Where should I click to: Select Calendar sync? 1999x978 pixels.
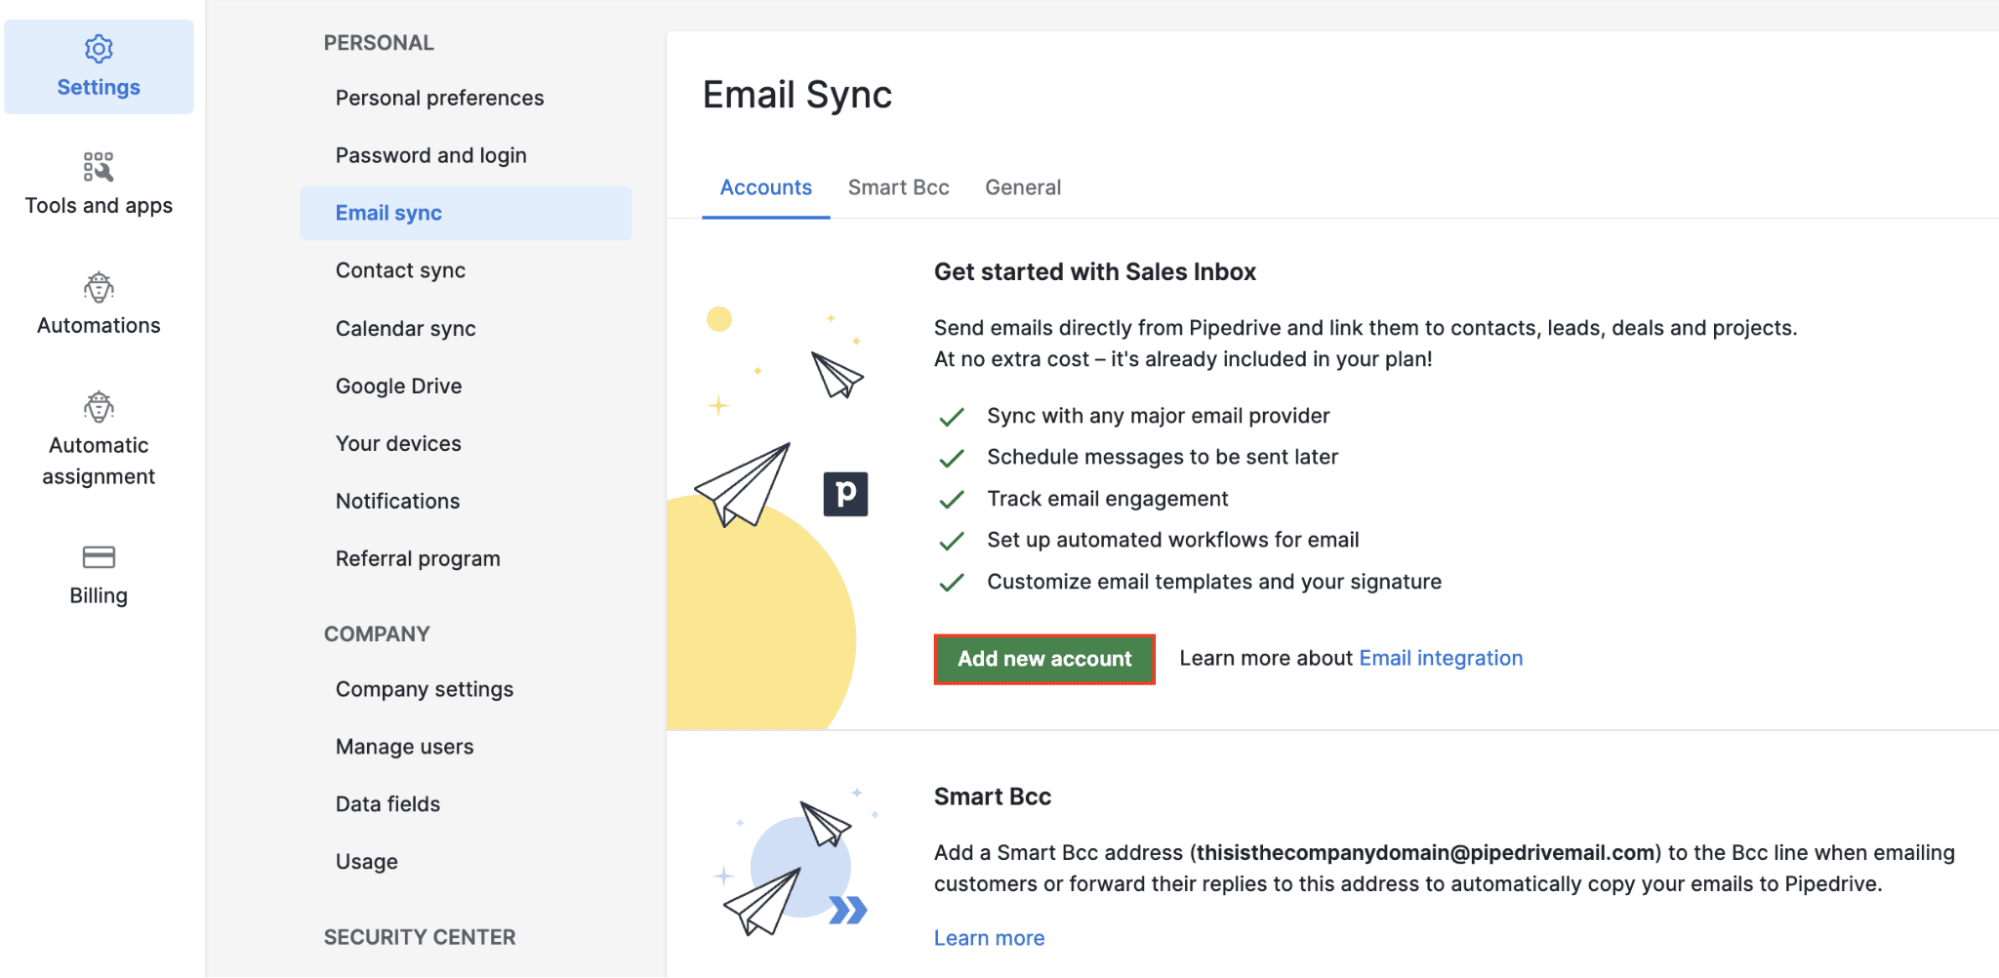click(x=404, y=328)
